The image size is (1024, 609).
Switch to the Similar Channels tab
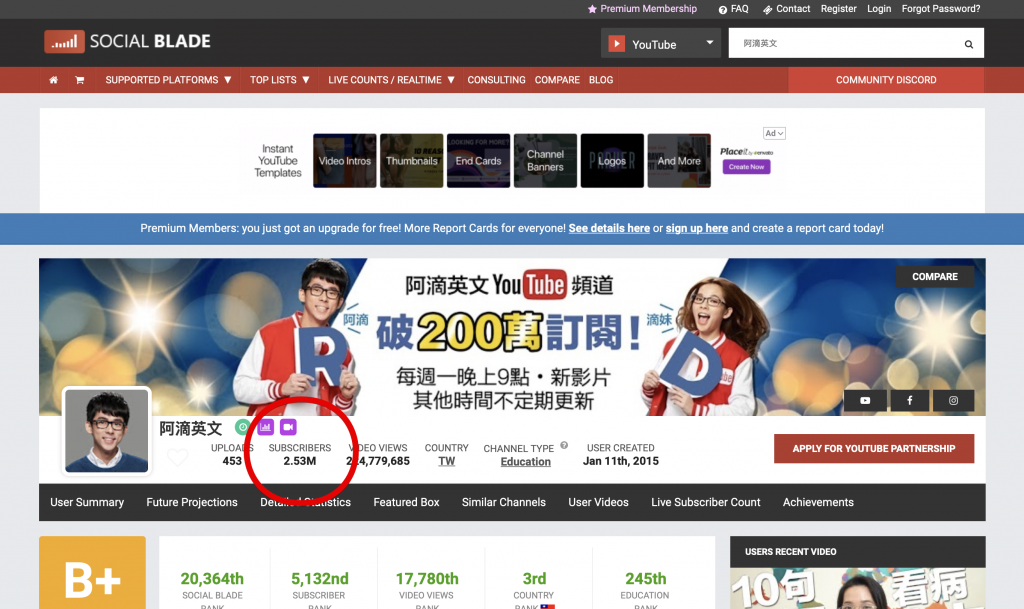coord(504,502)
